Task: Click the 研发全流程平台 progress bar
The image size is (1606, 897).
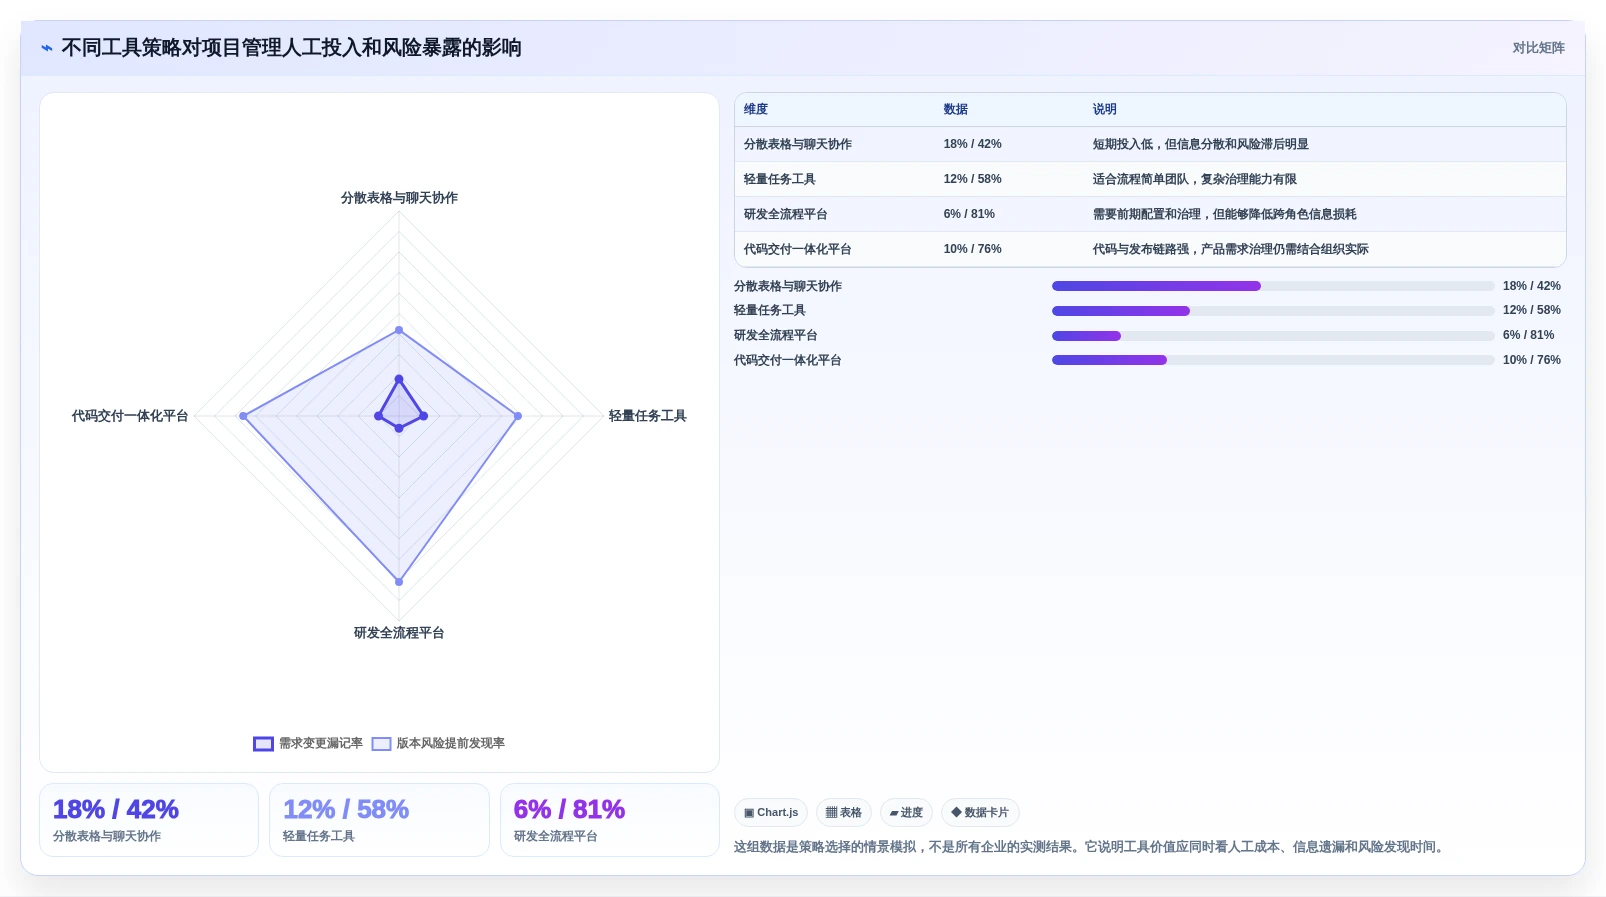Action: click(x=1273, y=336)
